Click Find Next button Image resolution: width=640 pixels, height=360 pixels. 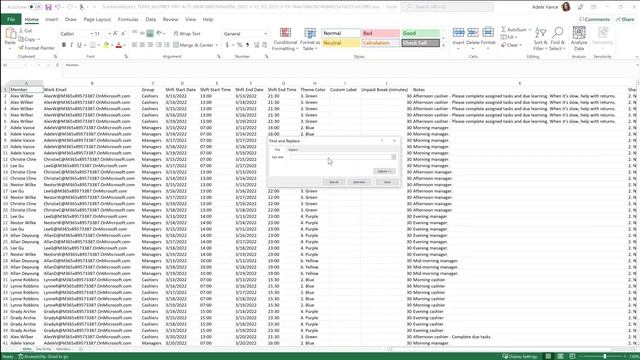tap(359, 182)
